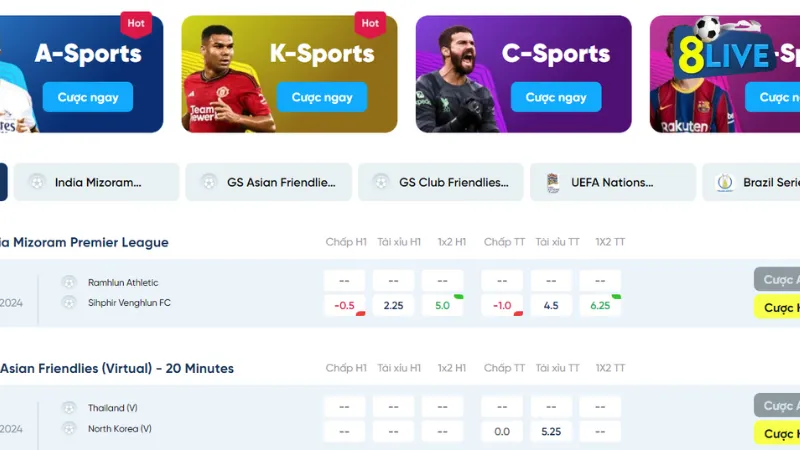
Task: Click the Thailand (V) team ball icon
Action: [x=69, y=408]
